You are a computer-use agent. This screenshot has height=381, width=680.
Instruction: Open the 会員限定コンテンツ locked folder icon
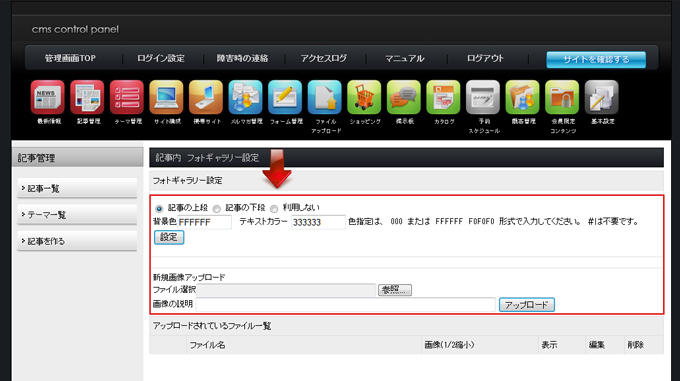pyautogui.click(x=562, y=97)
